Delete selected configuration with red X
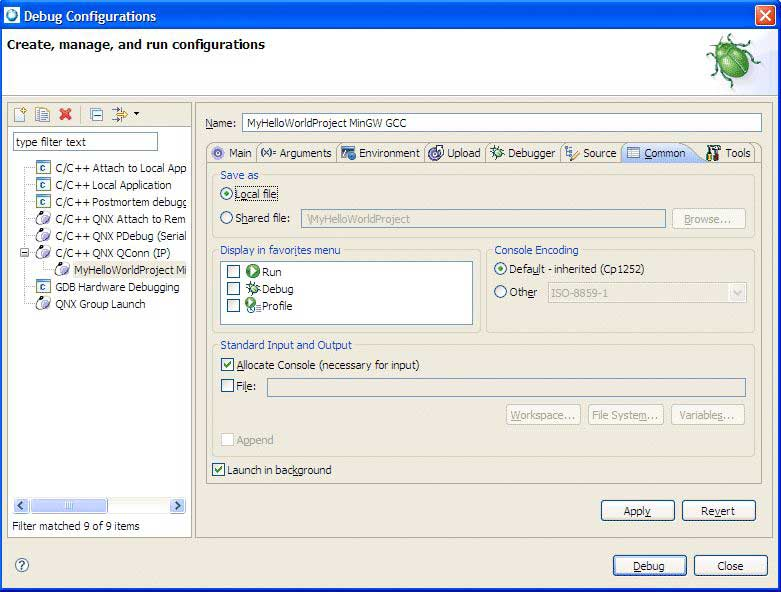The image size is (781, 592). tap(65, 115)
